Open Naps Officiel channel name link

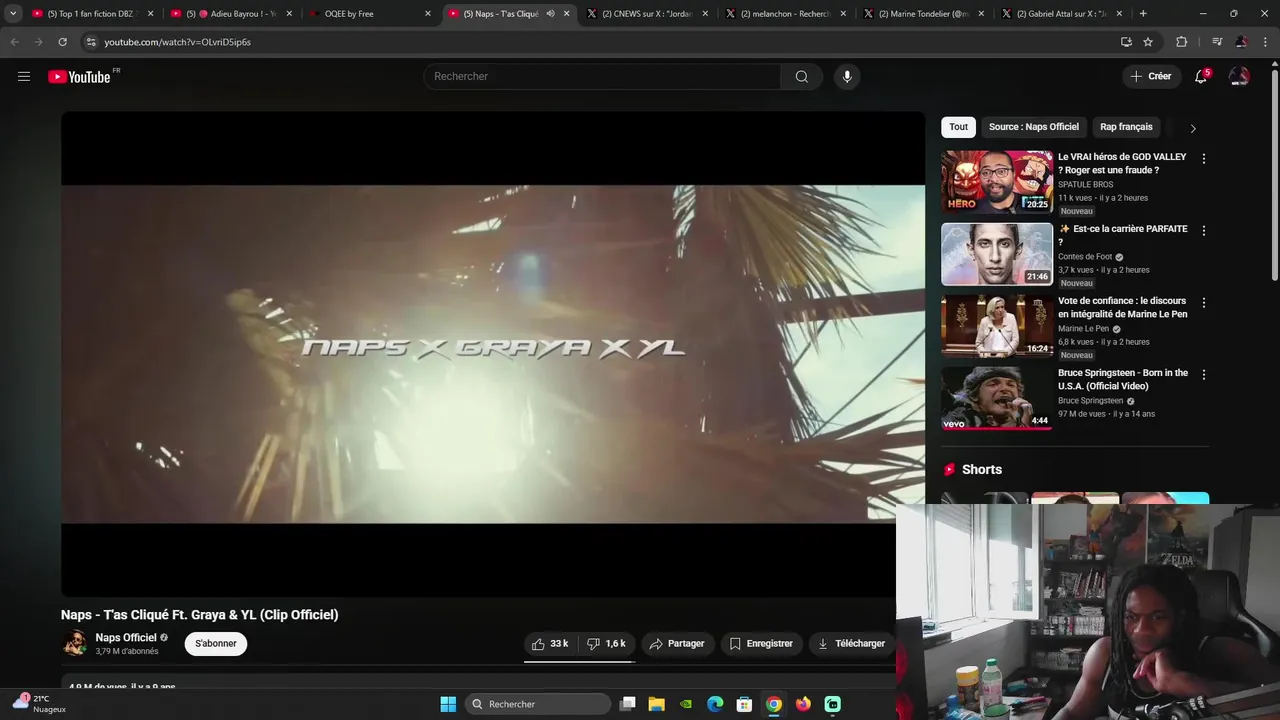click(x=126, y=638)
